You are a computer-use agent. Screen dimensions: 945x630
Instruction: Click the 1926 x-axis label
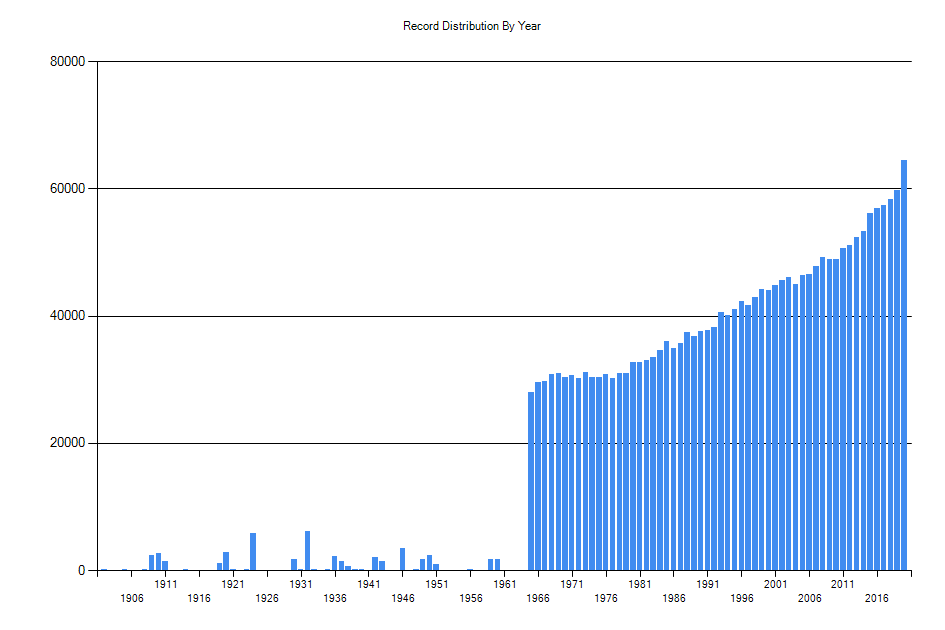tap(267, 598)
